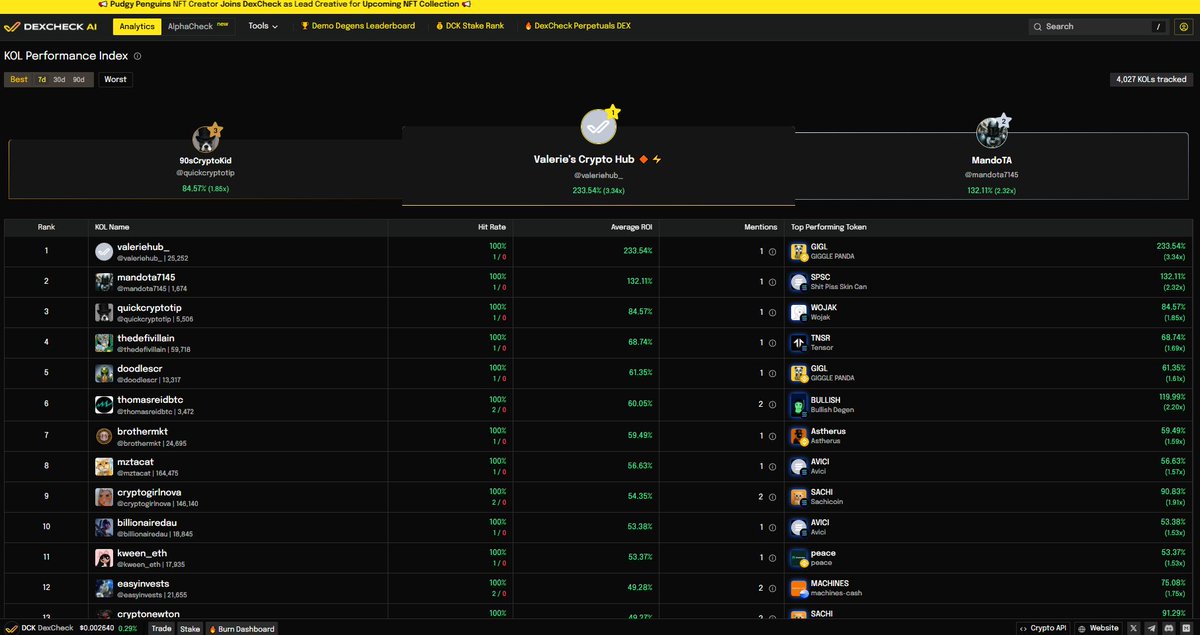This screenshot has height=635, width=1200.
Task: Switch to Worst performers
Action: click(115, 79)
